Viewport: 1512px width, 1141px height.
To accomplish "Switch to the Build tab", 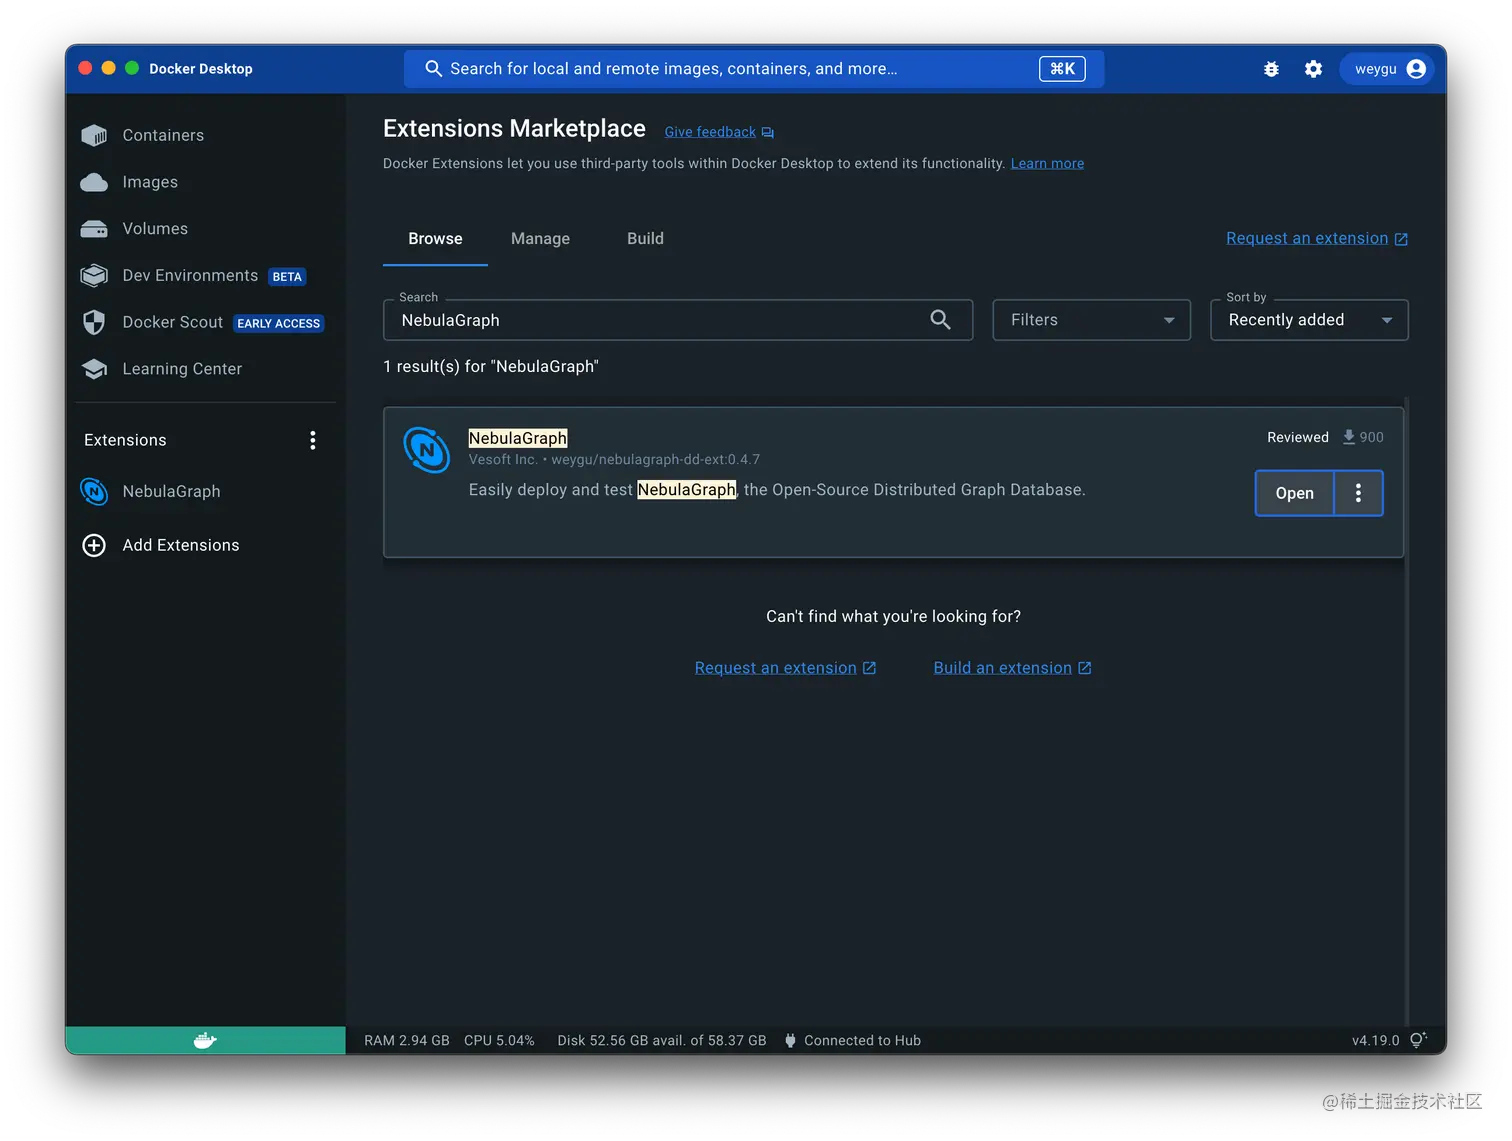I will point(645,239).
